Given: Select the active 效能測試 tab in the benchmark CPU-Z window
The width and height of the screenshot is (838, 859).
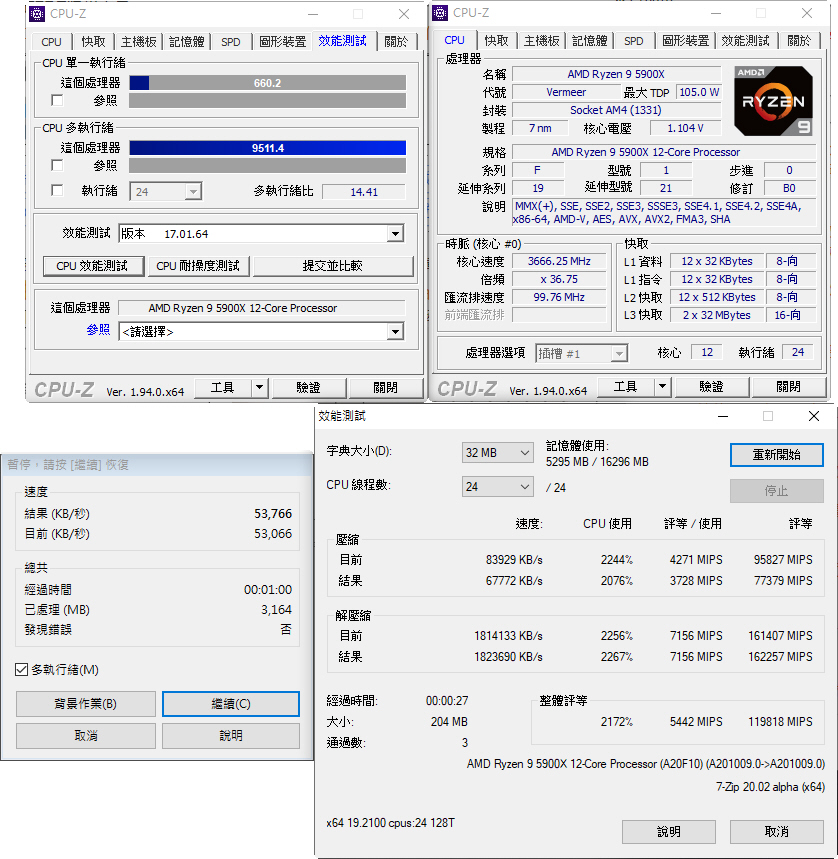Looking at the screenshot, I should coord(342,41).
